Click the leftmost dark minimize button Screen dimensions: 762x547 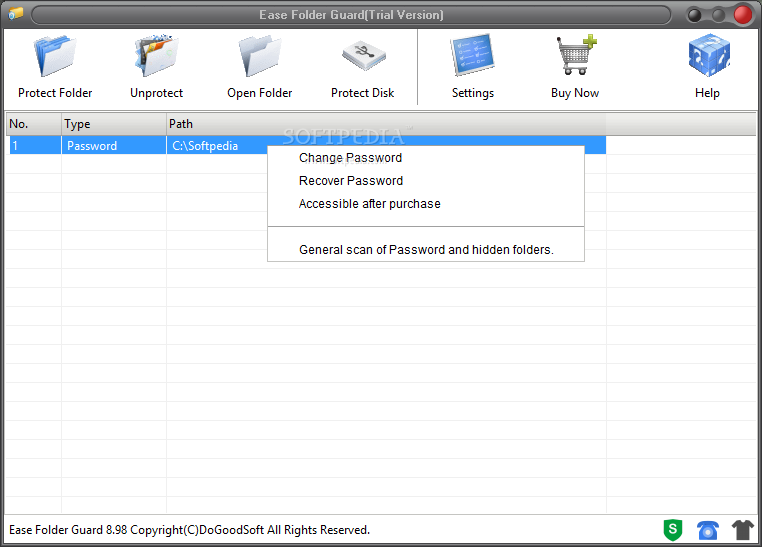coord(694,16)
